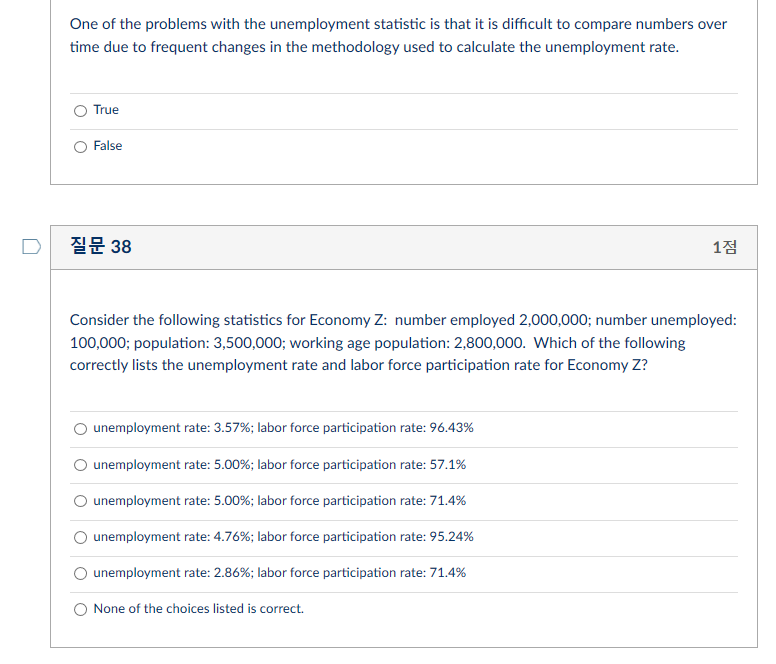This screenshot has width=776, height=664.
Task: Choose the radio button for 4.76% unemployment
Action: [x=80, y=537]
